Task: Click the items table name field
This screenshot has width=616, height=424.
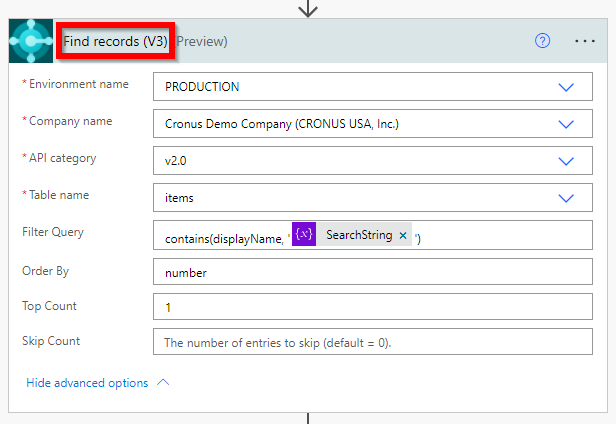Action: coord(373,198)
